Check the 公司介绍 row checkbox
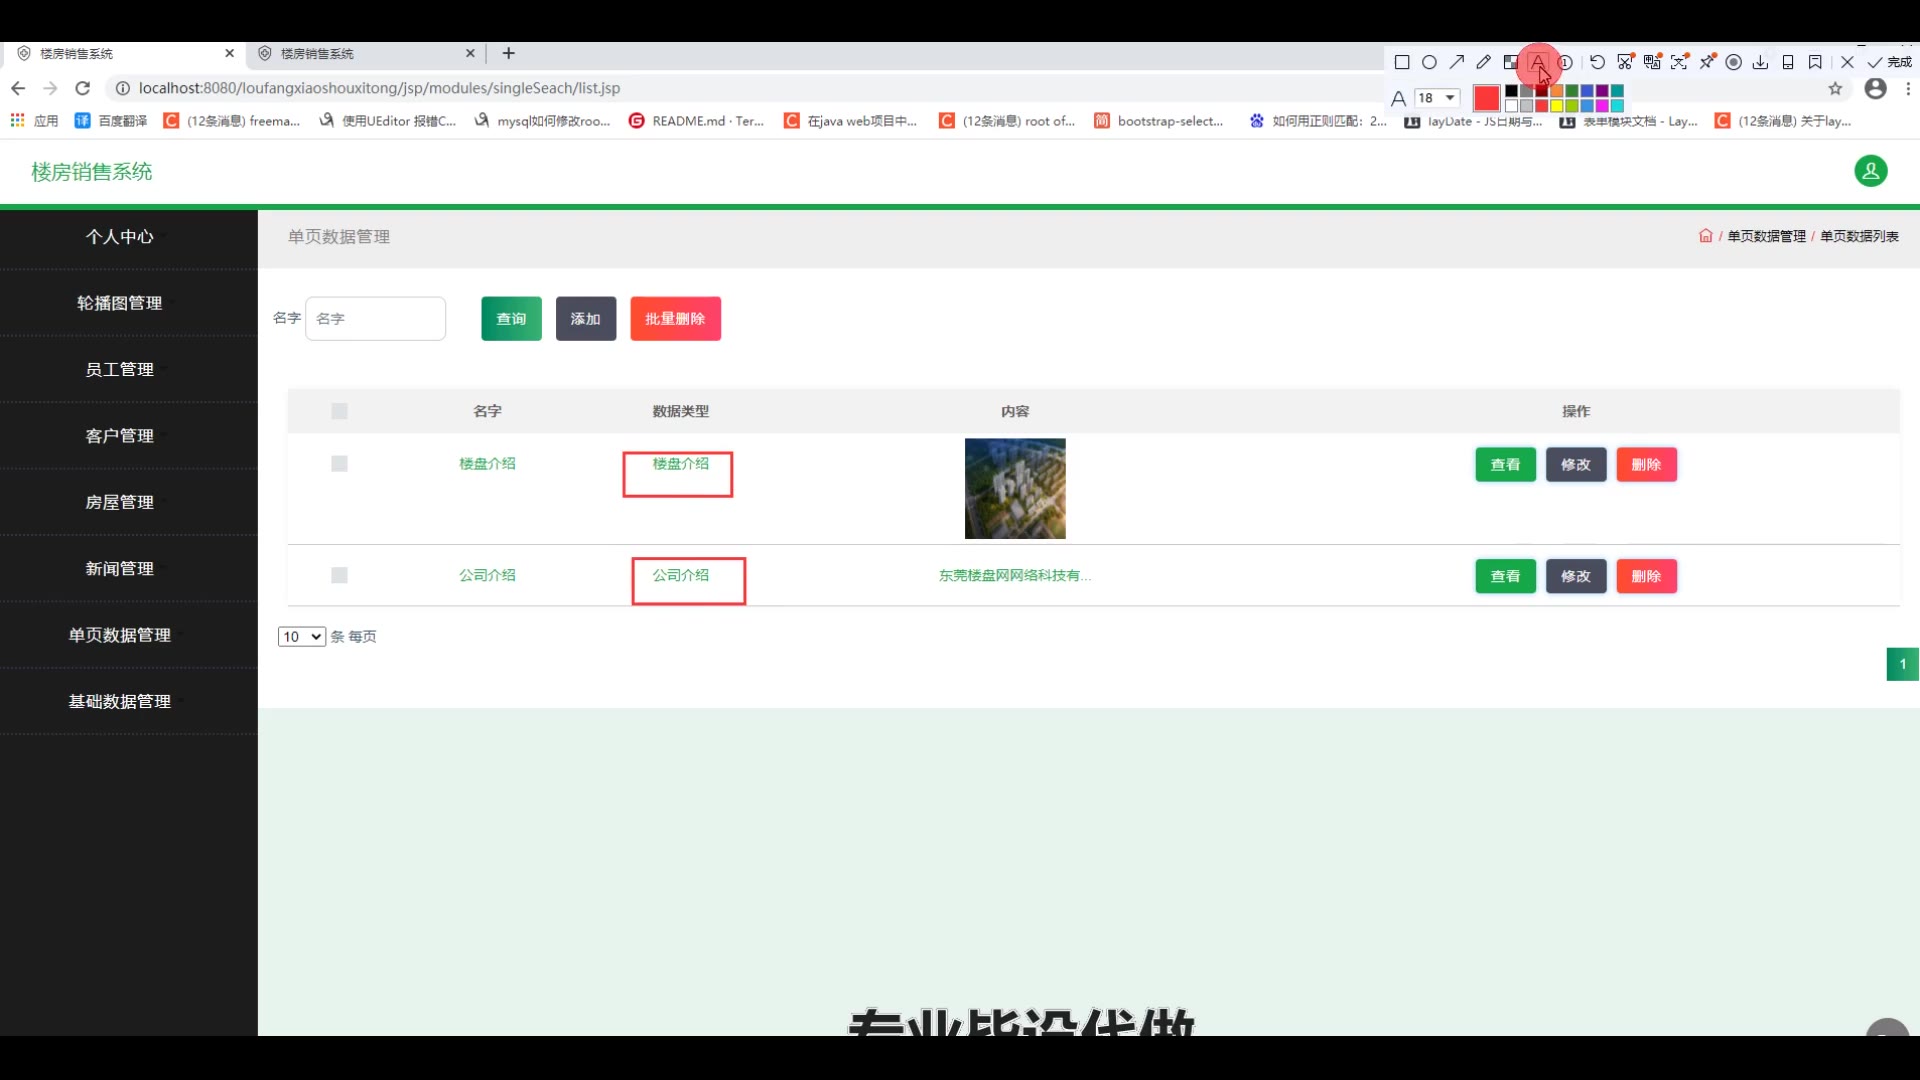Image resolution: width=1920 pixels, height=1080 pixels. pyautogui.click(x=339, y=576)
